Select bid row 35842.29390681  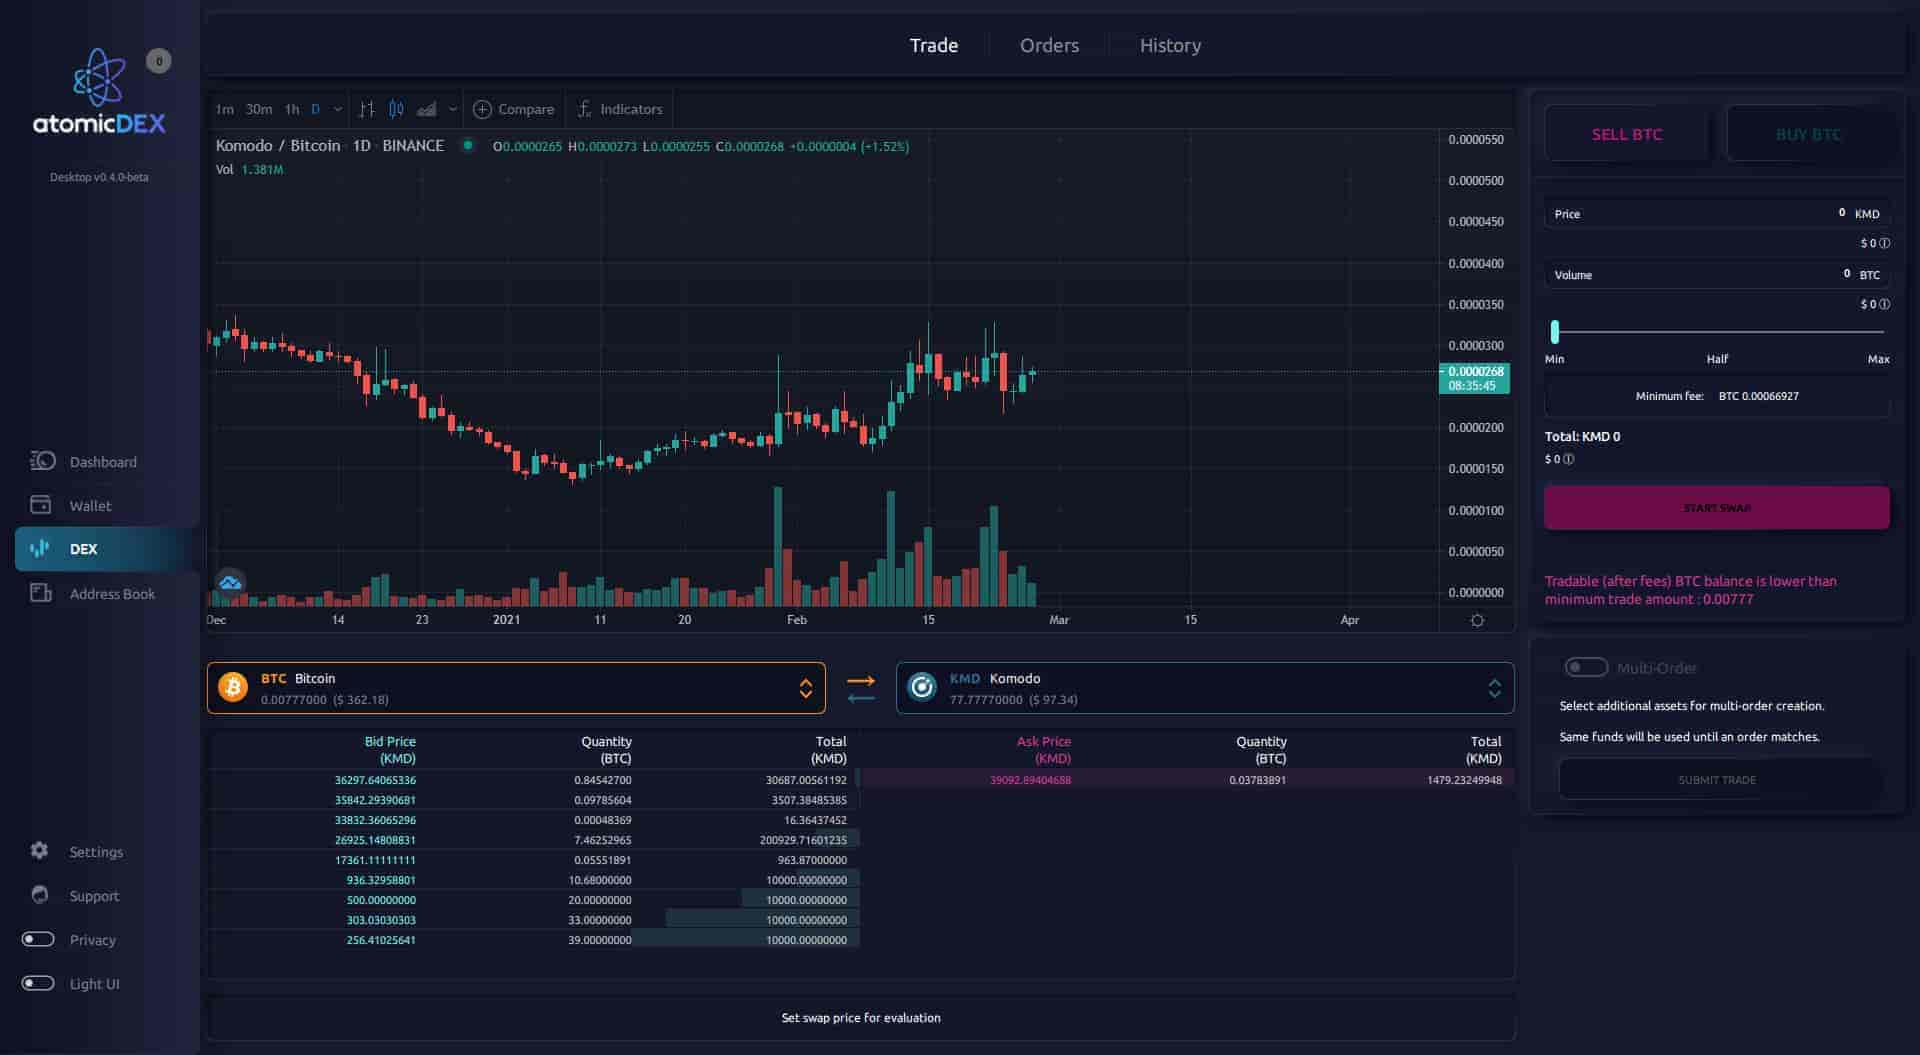point(534,800)
